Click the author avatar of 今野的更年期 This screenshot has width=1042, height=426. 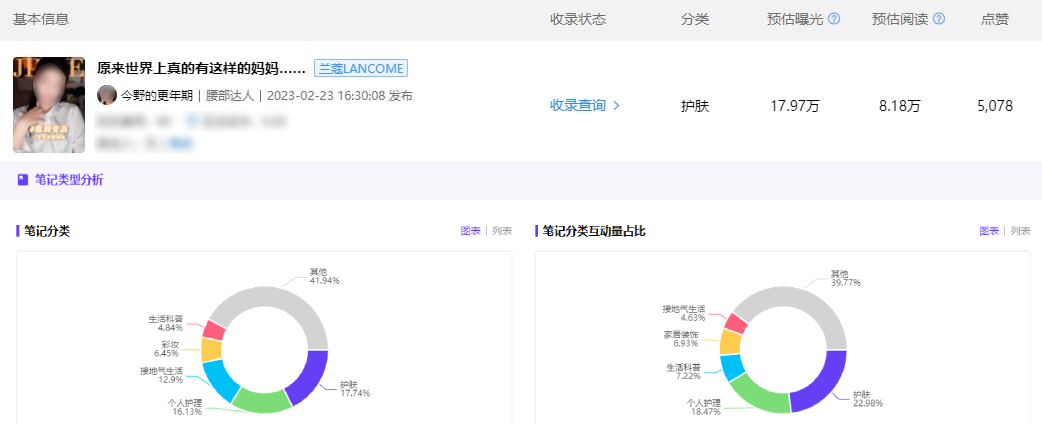(107, 95)
